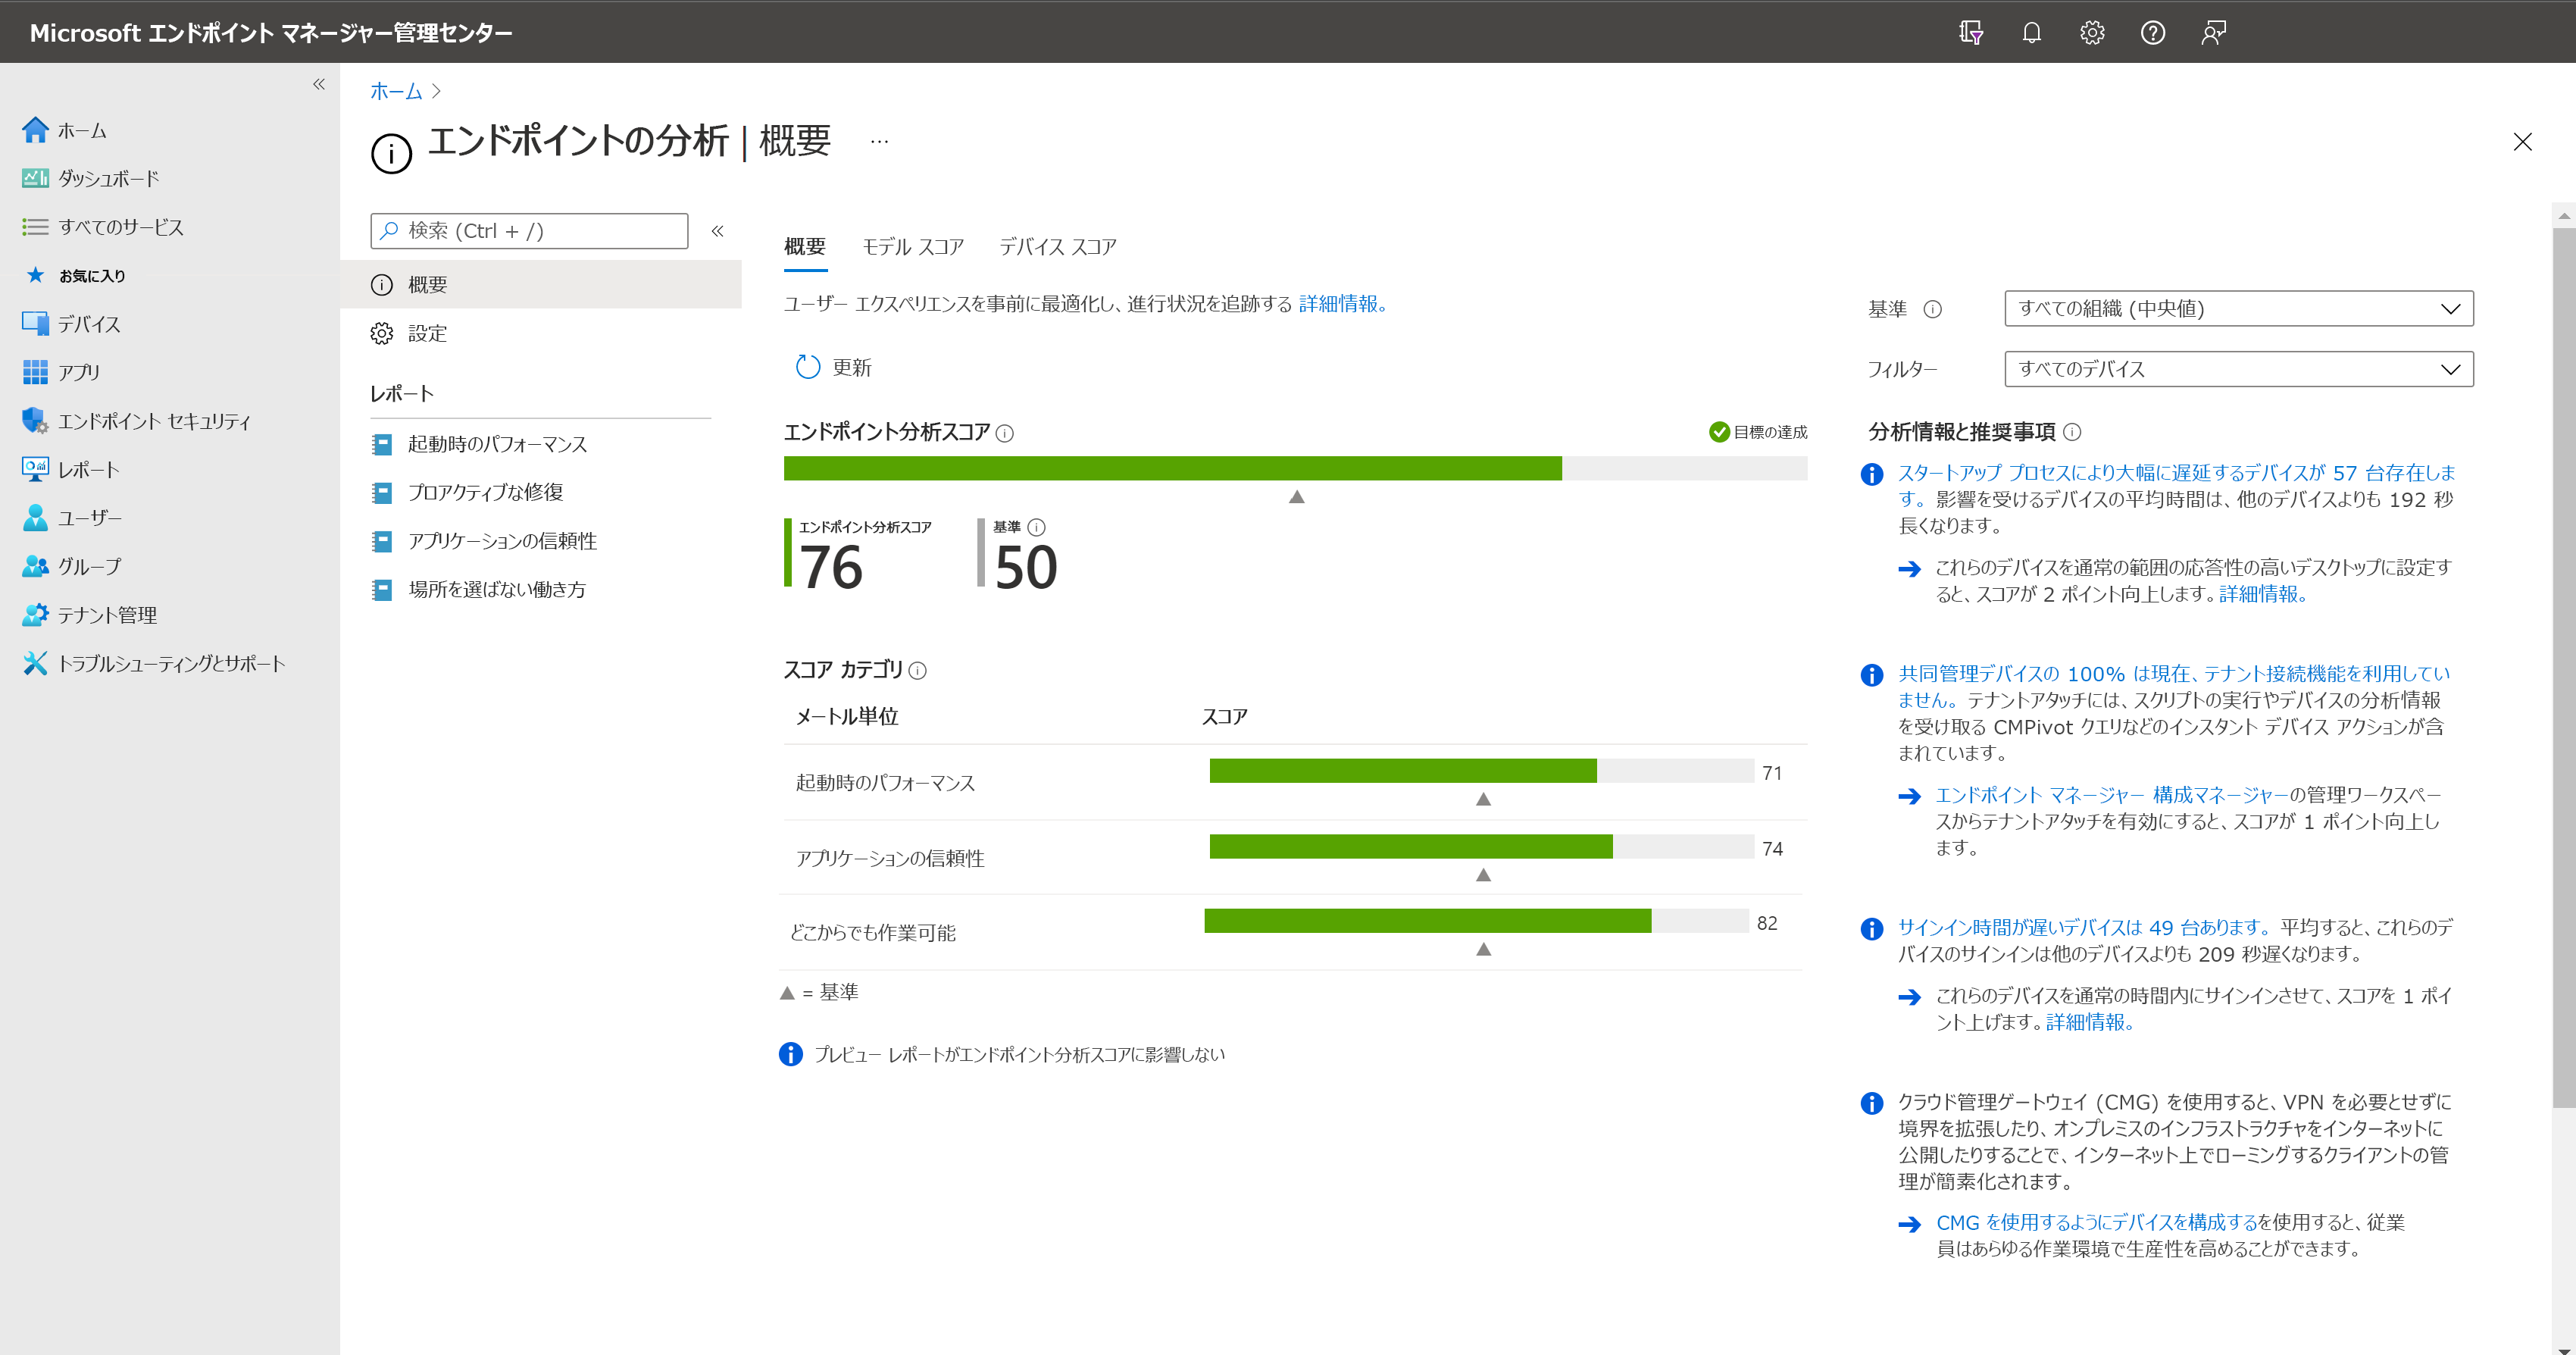This screenshot has height=1355, width=2576.
Task: Click the 目標の達成 status indicator
Action: click(x=1759, y=432)
